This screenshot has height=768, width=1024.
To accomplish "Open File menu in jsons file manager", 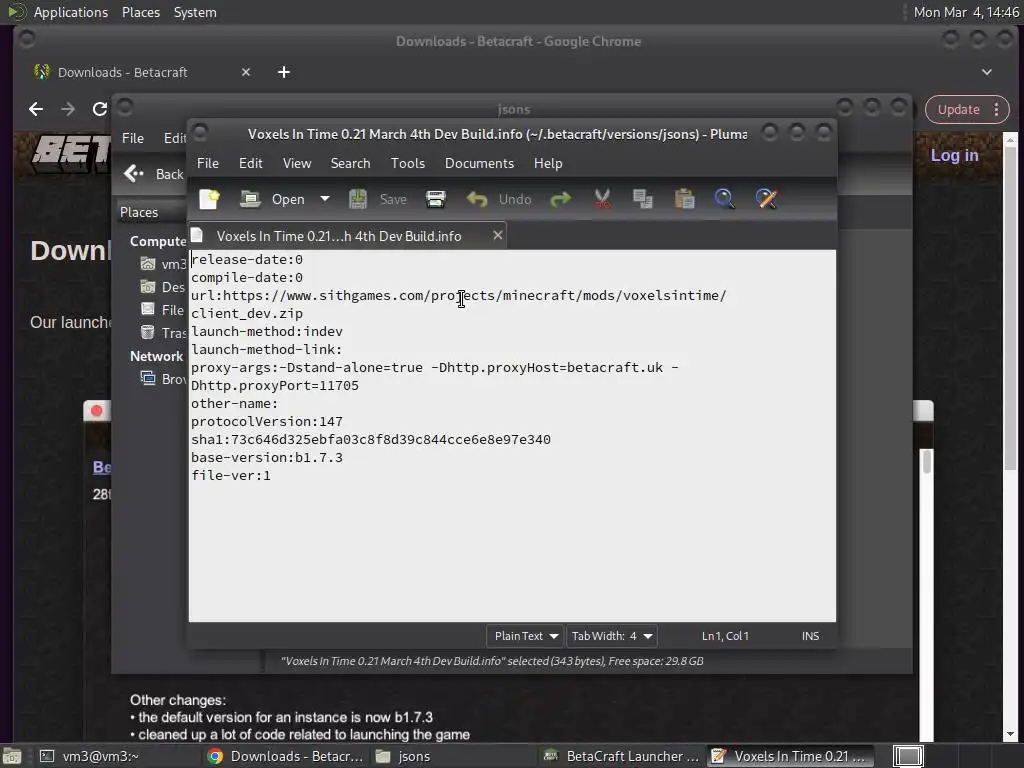I will coord(133,138).
